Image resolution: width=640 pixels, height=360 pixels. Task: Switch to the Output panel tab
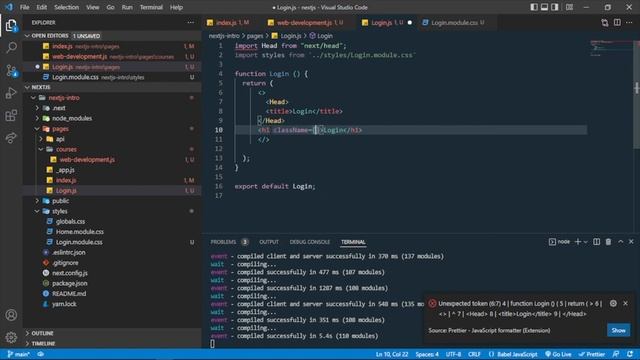[269, 242]
